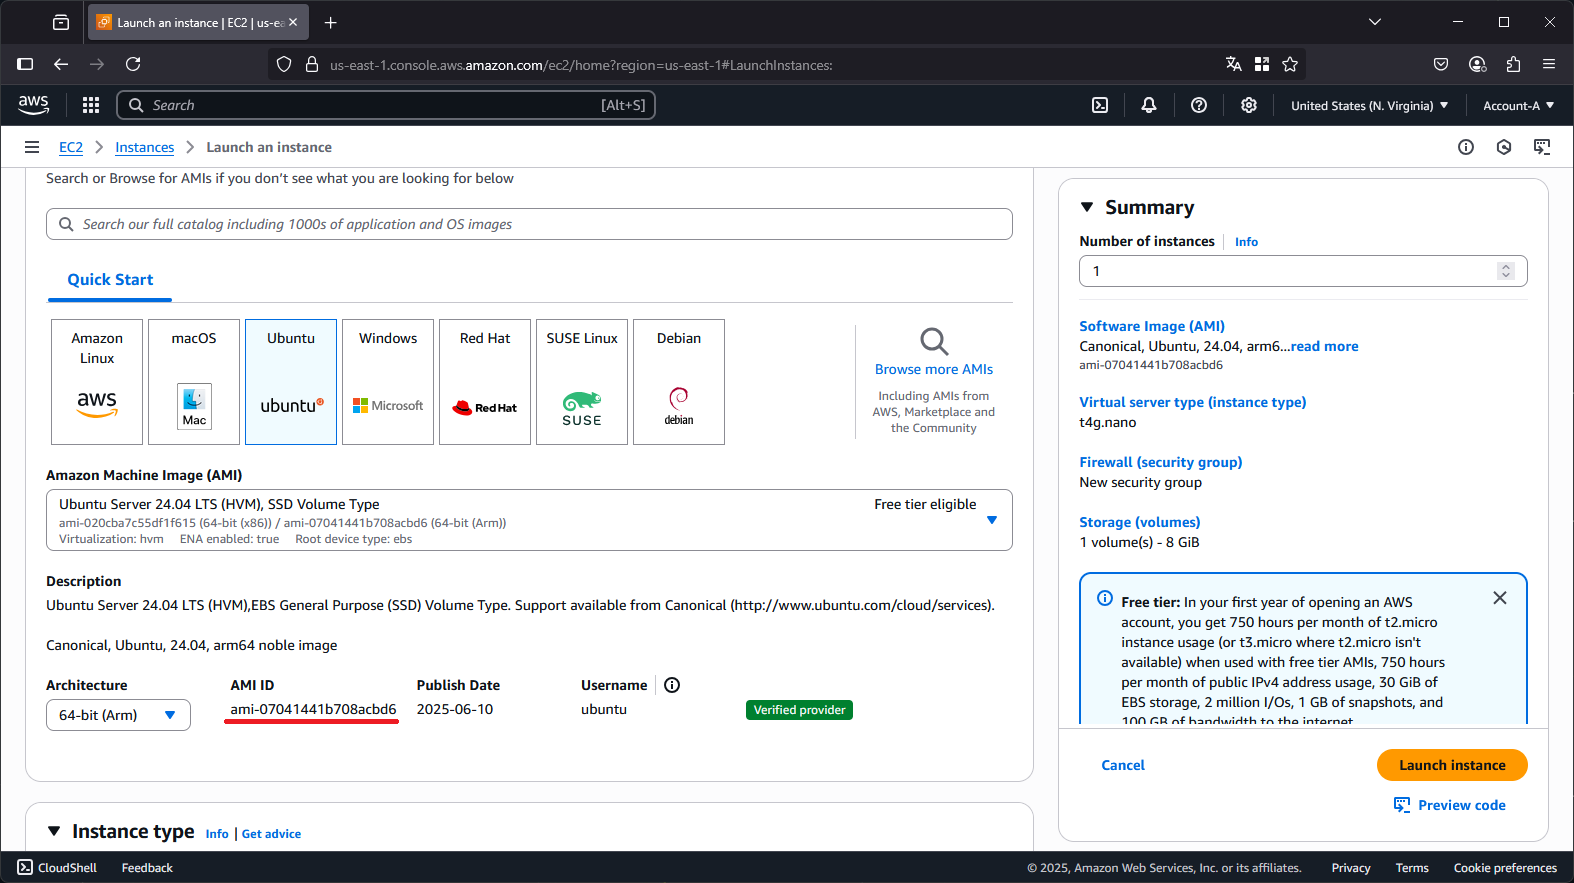Open browser extensions puzzle icon
This screenshot has height=883, width=1574.
1513,64
